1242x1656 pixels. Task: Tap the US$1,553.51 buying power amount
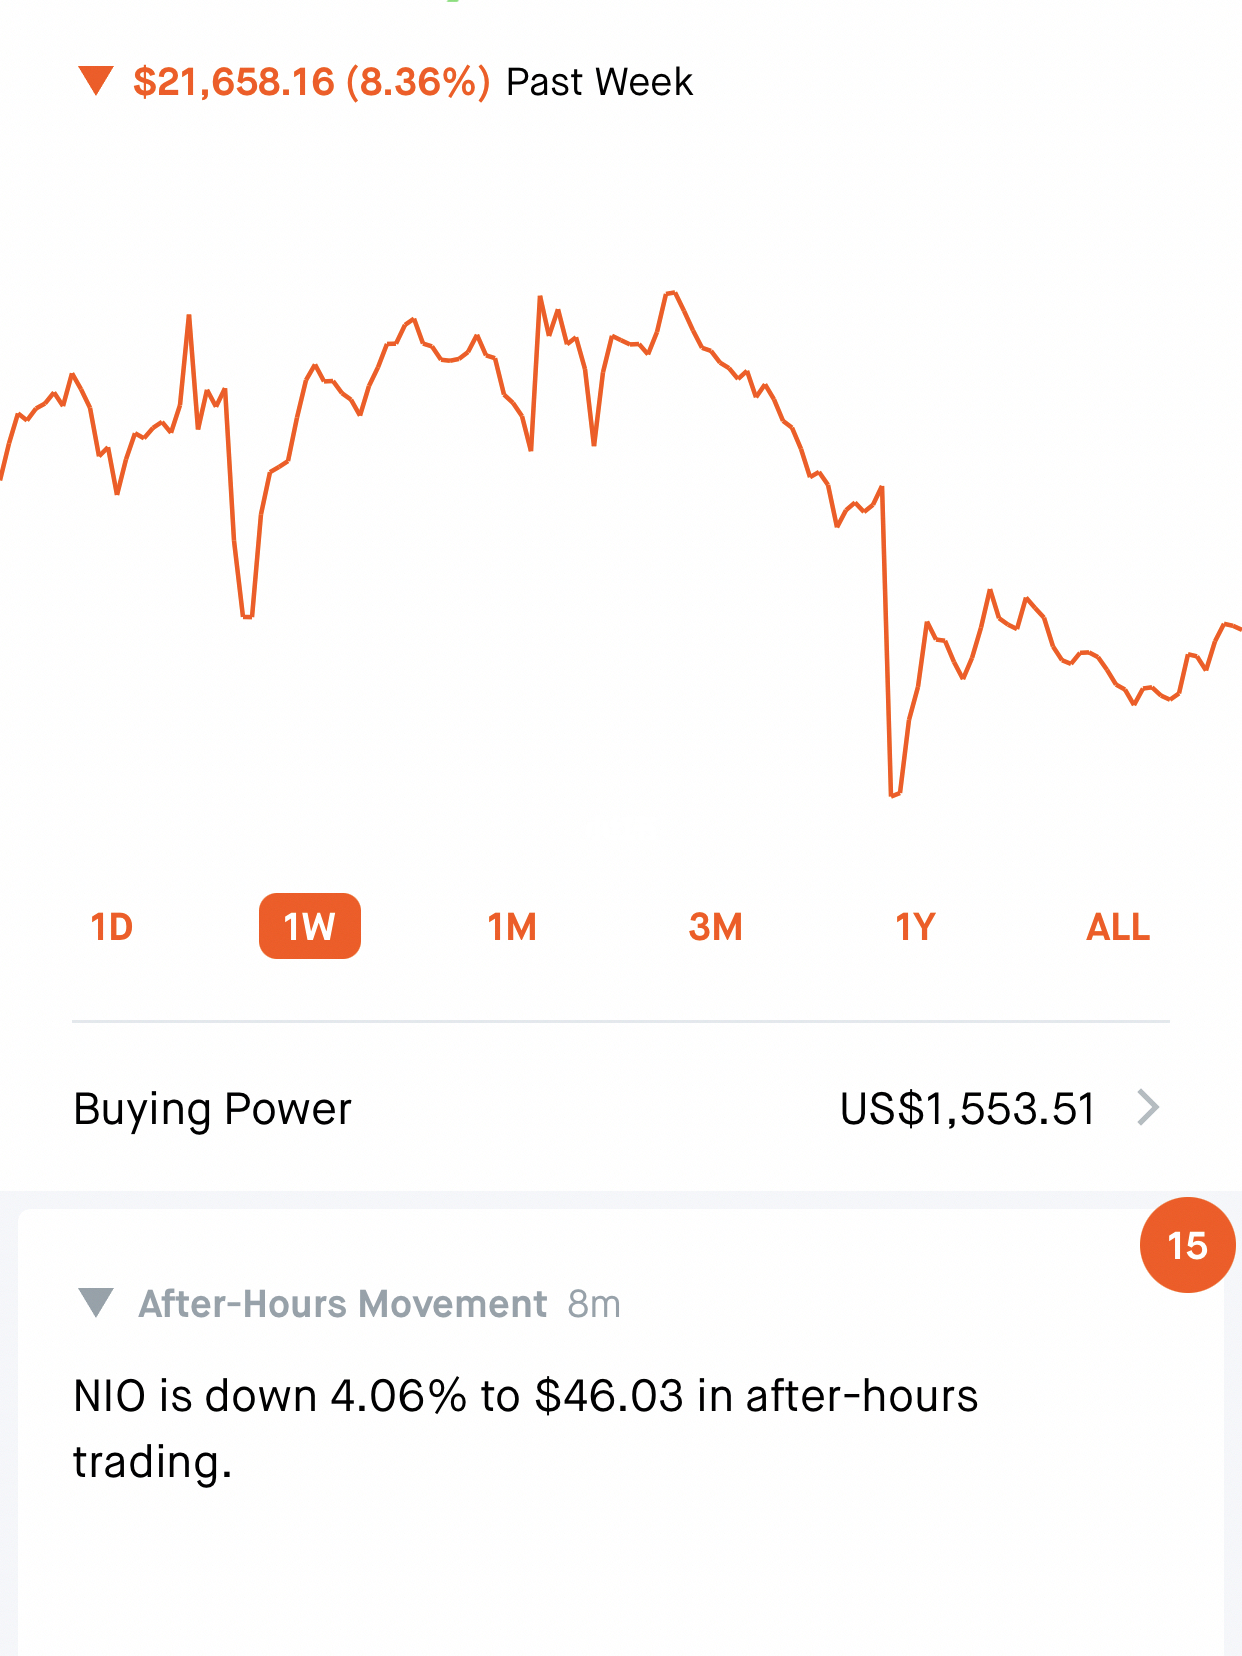pos(967,1109)
